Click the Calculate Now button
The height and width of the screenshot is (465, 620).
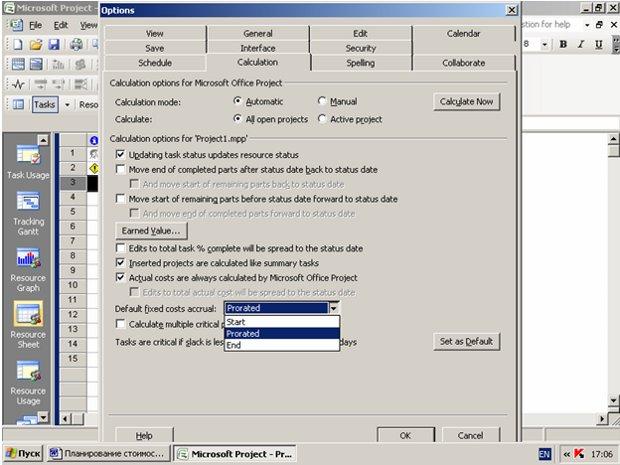(466, 102)
